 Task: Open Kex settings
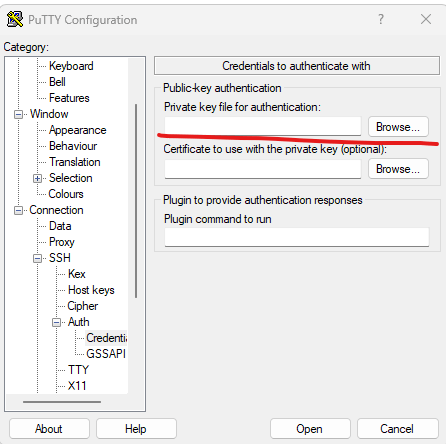point(77,274)
